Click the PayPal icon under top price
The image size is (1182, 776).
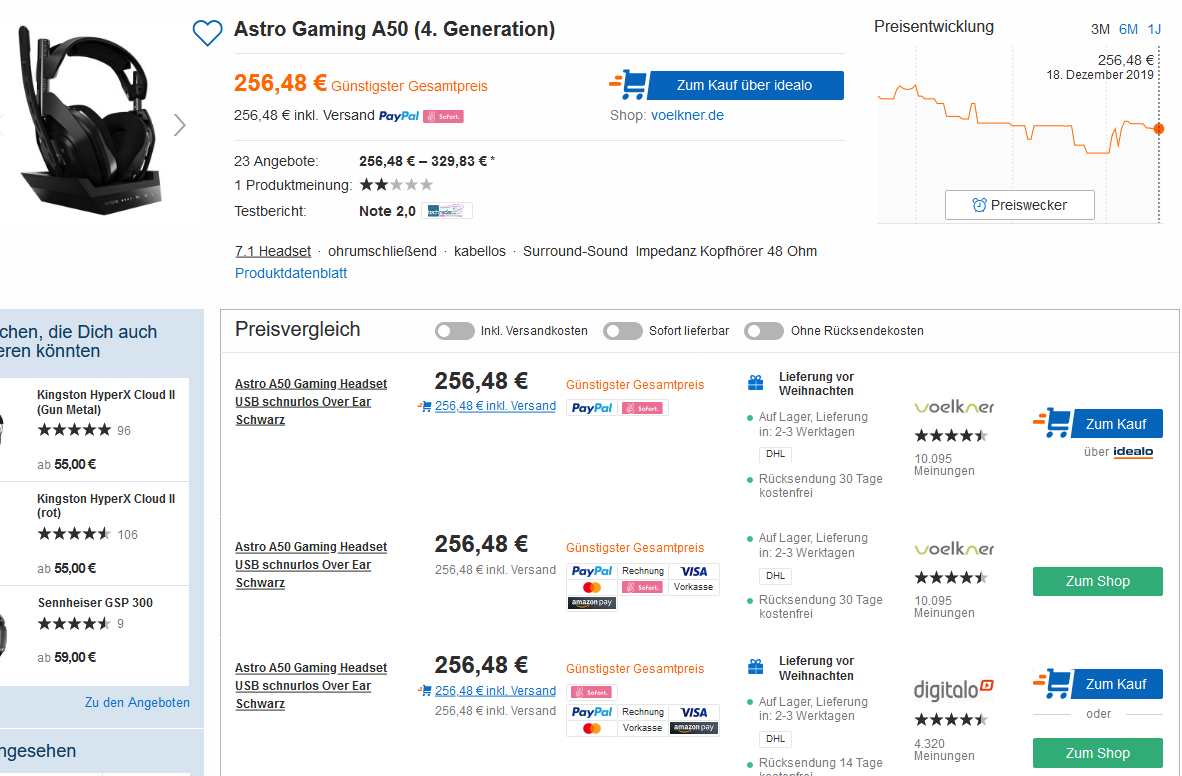click(x=399, y=116)
